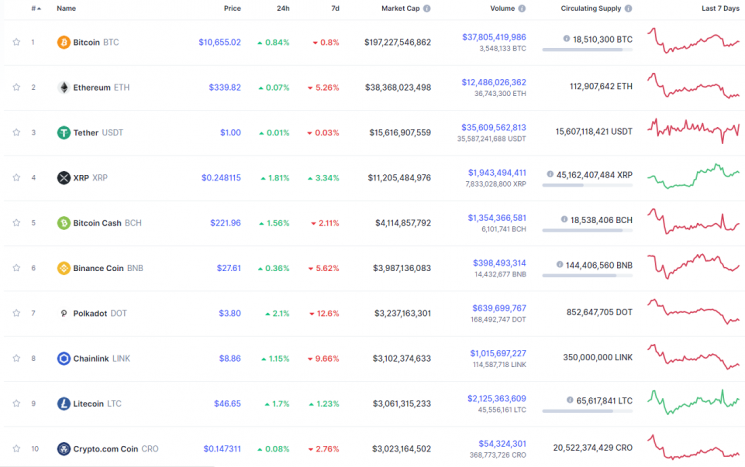This screenshot has height=467, width=745.
Task: Click the Volume info icon
Action: tap(522, 9)
